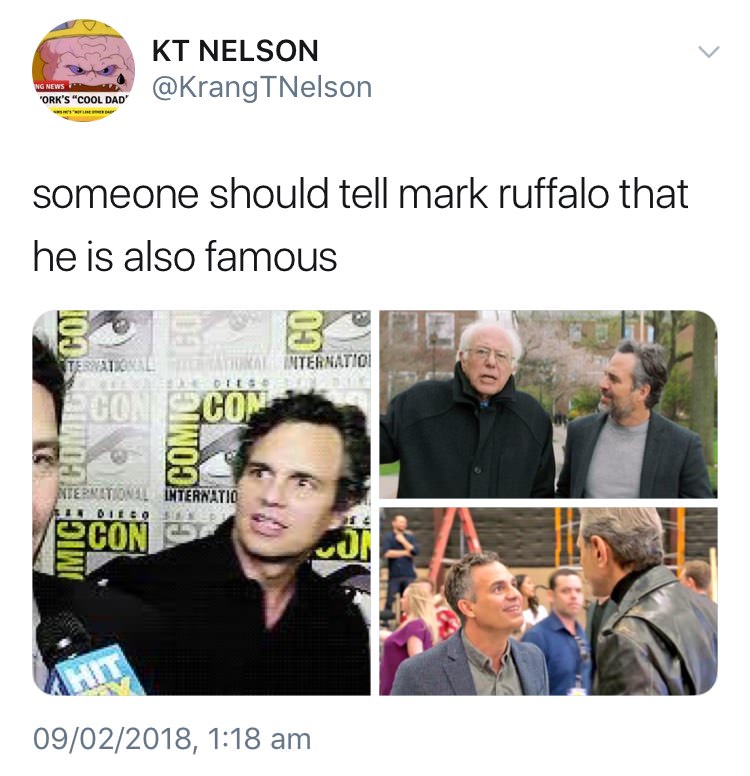View the top-right outdoor campus photo
The image size is (750, 776).
pyautogui.click(x=549, y=404)
